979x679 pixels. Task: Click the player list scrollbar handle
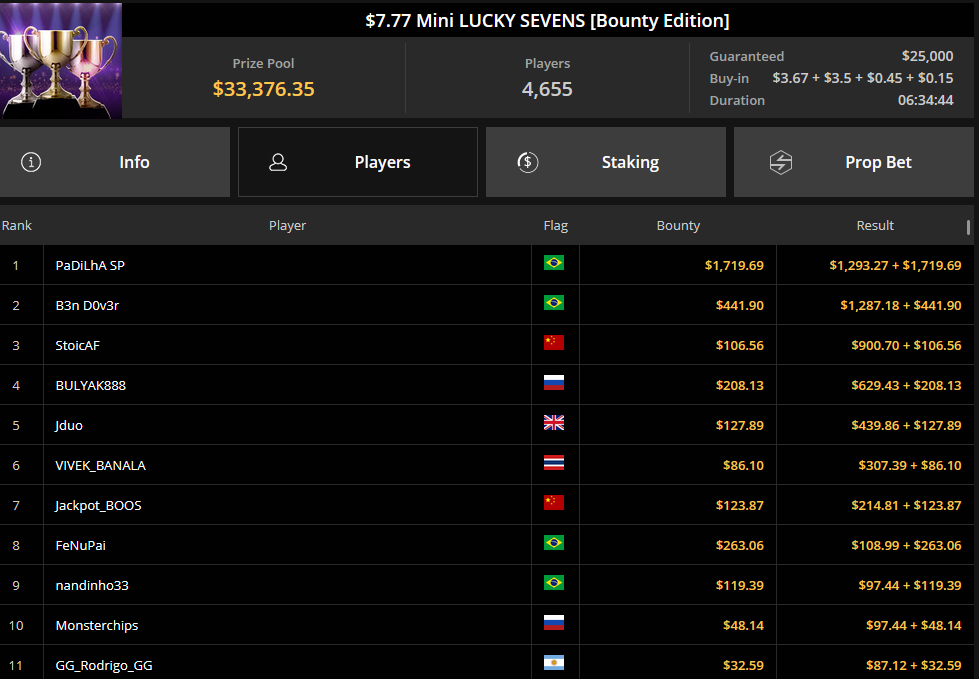[x=968, y=227]
